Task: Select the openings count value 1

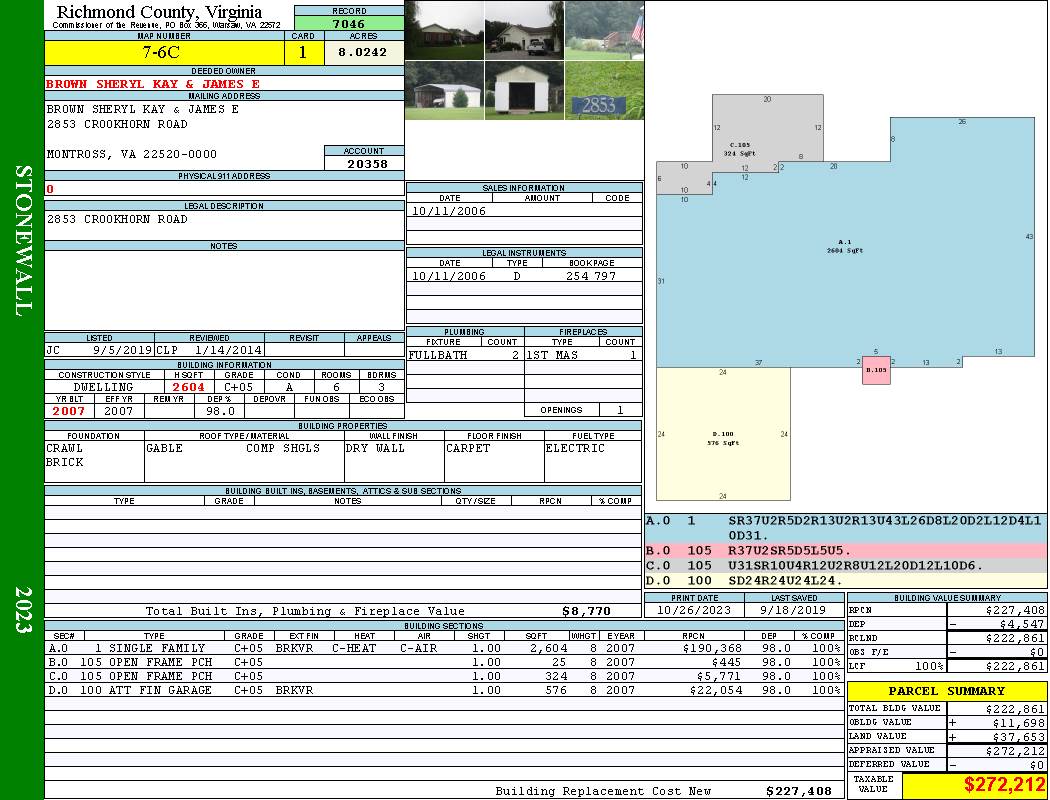Action: click(x=620, y=410)
